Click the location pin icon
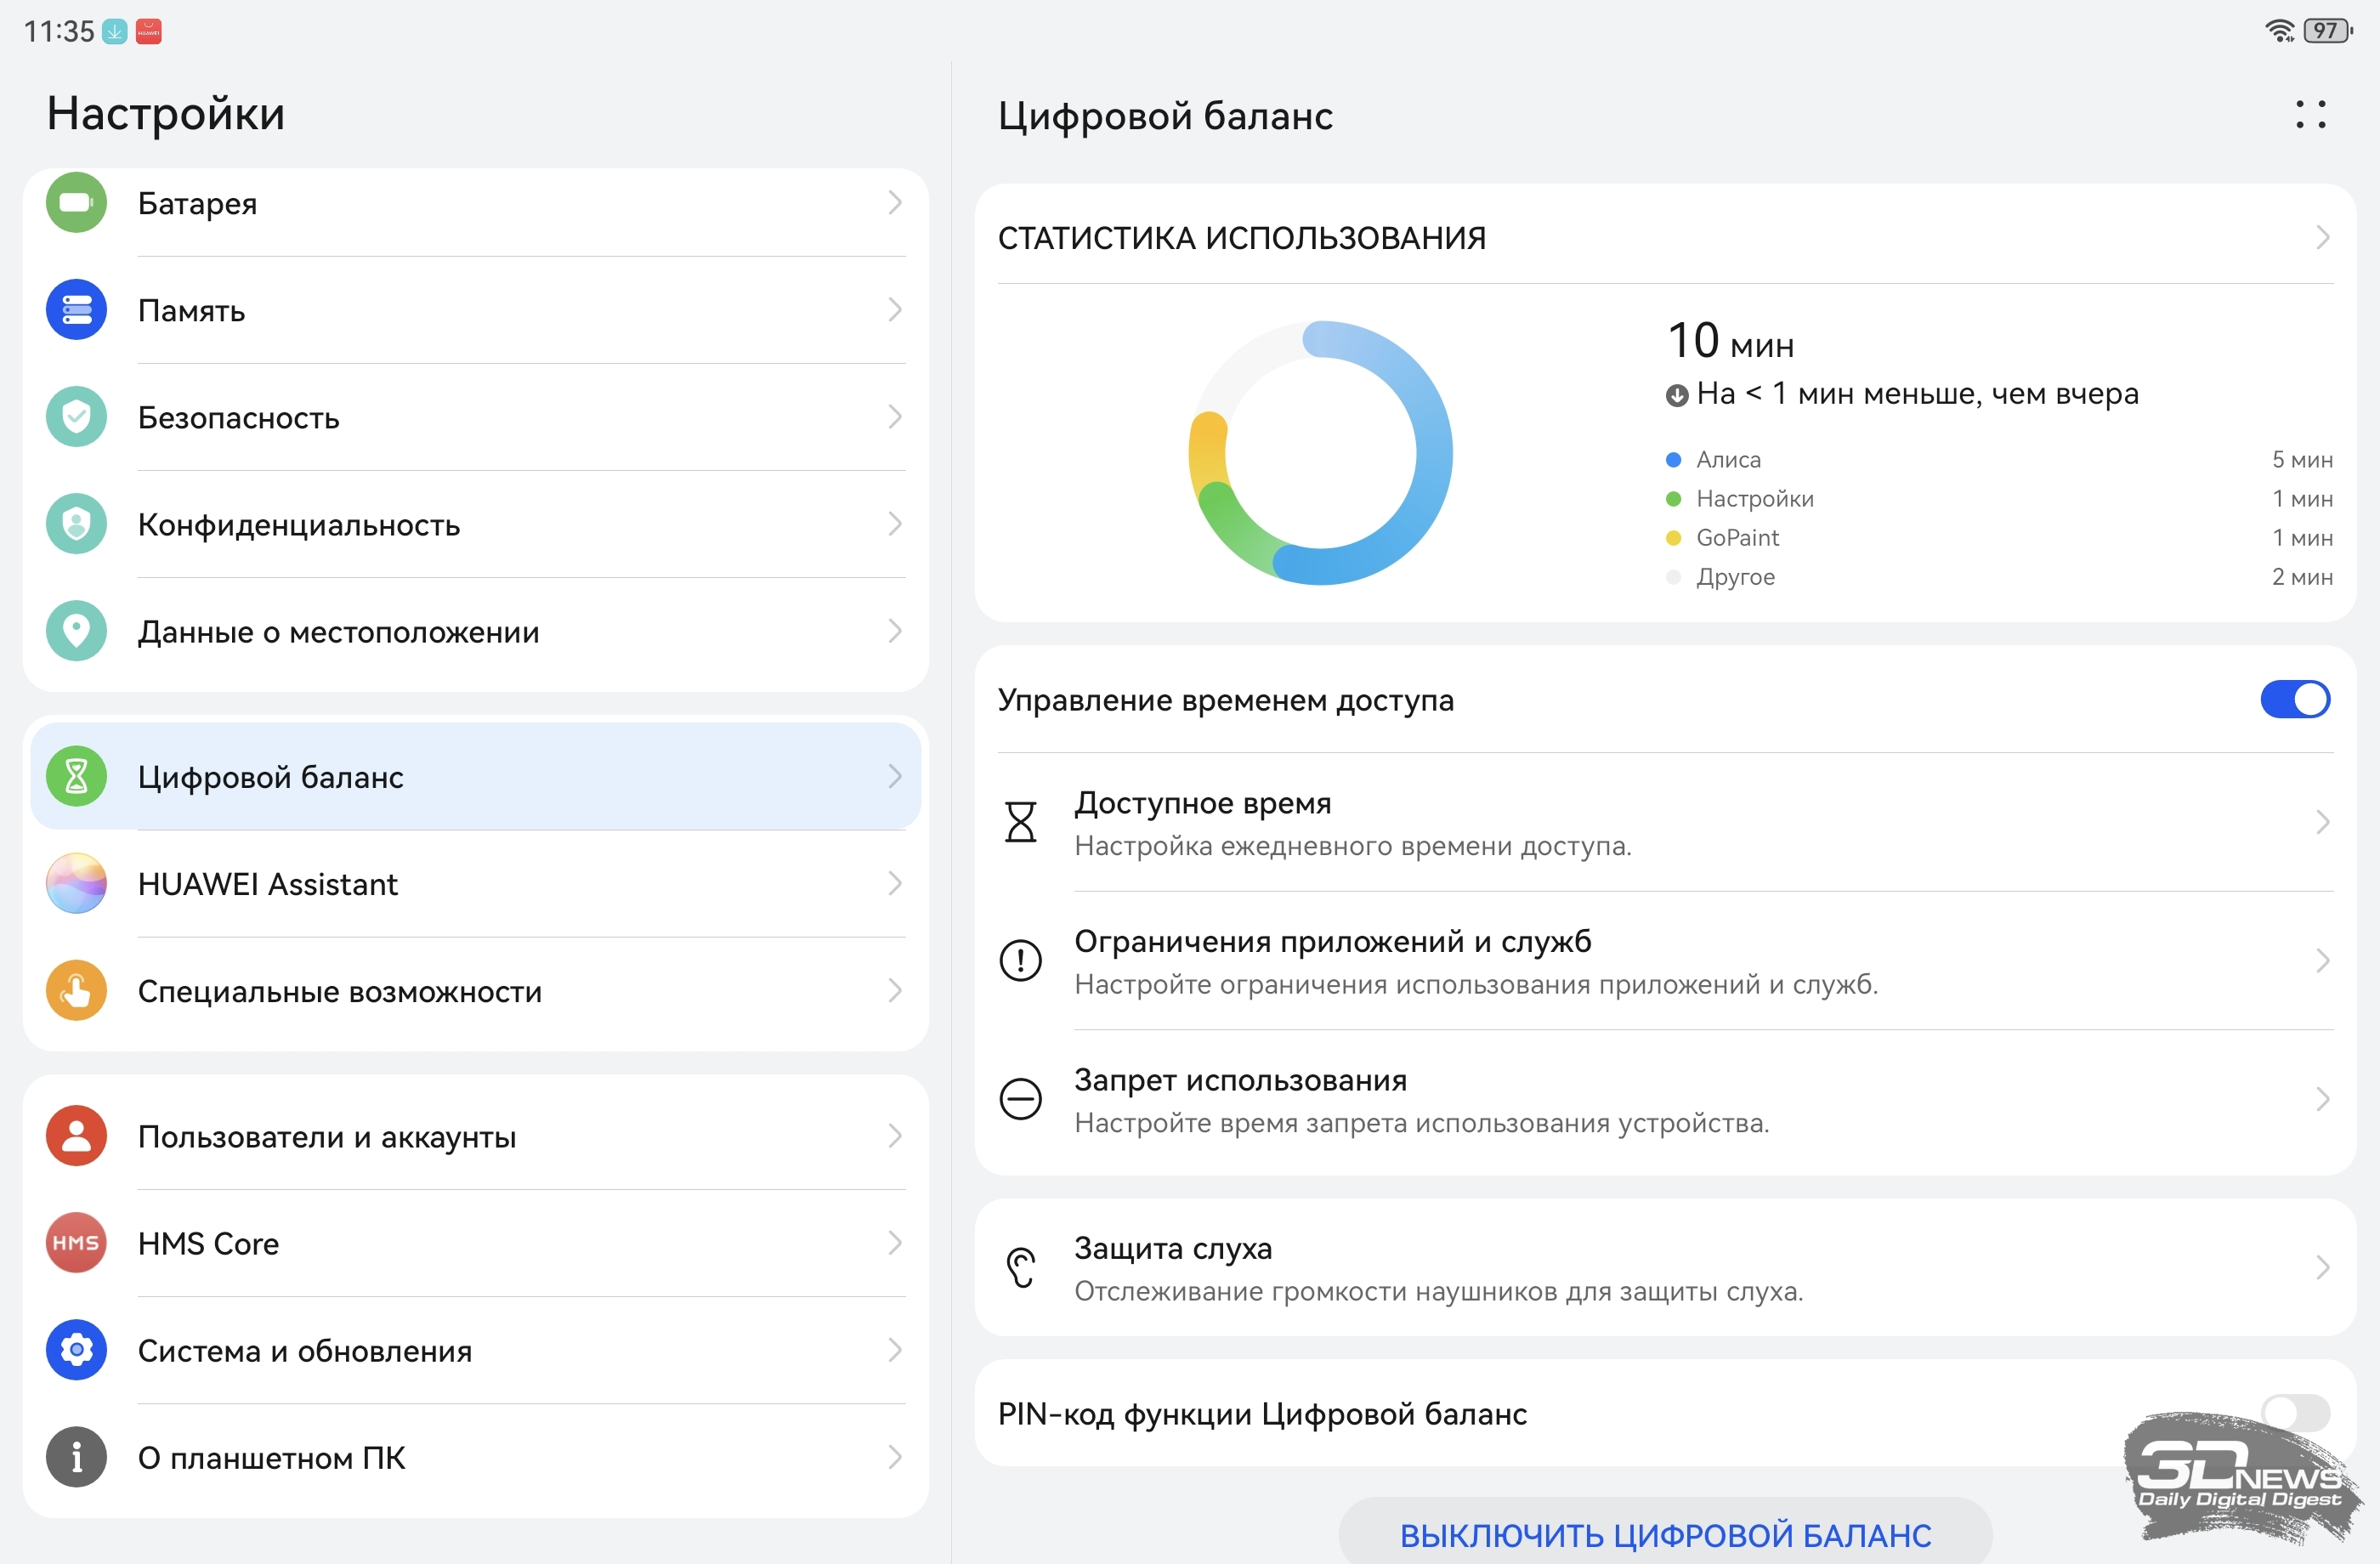 (x=76, y=631)
